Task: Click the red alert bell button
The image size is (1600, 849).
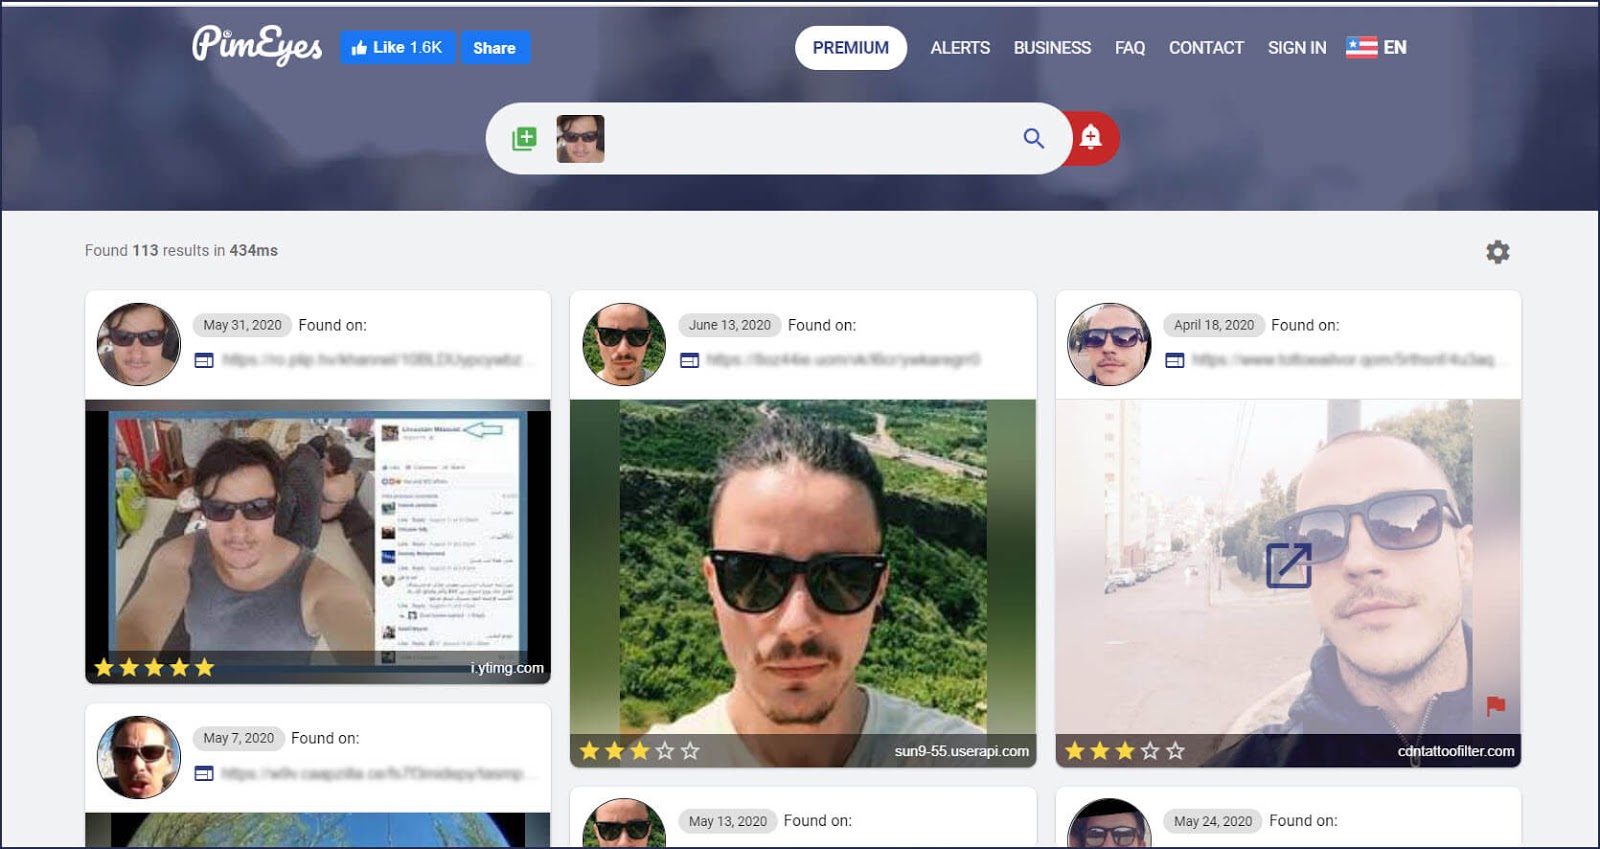Action: [x=1091, y=138]
